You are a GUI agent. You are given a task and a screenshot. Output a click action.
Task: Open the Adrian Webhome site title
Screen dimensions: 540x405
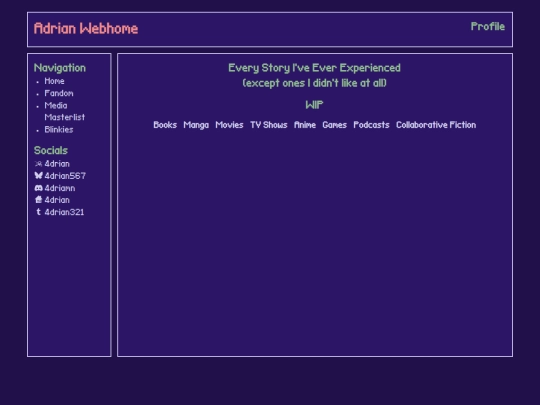pos(86,29)
